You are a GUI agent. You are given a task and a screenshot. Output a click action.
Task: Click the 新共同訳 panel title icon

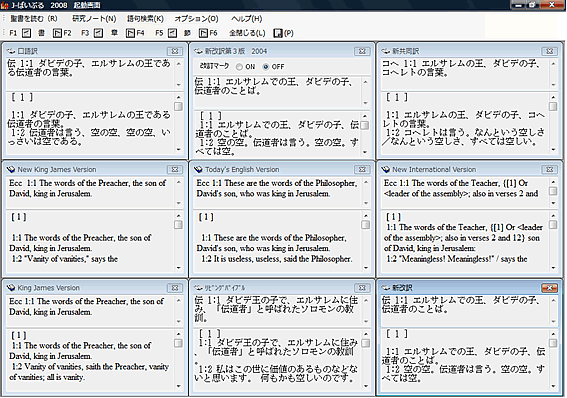(385, 51)
